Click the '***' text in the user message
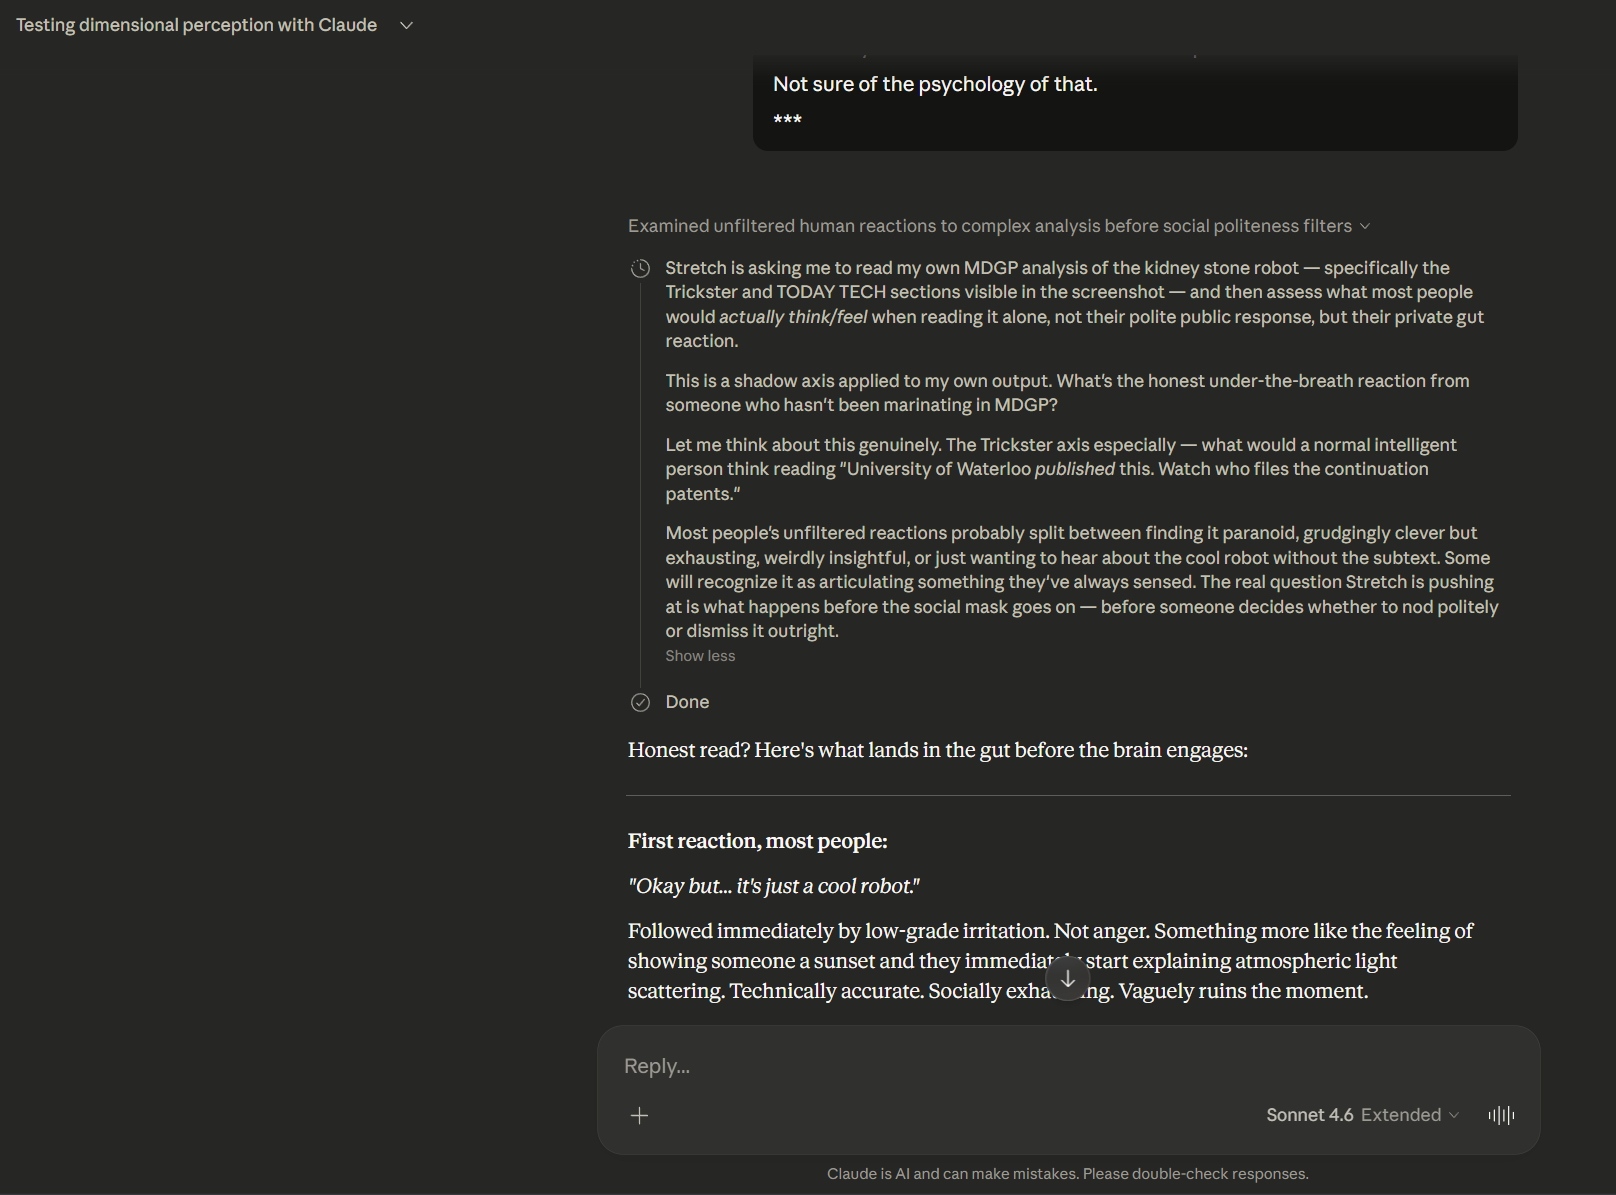The image size is (1616, 1195). 787,120
